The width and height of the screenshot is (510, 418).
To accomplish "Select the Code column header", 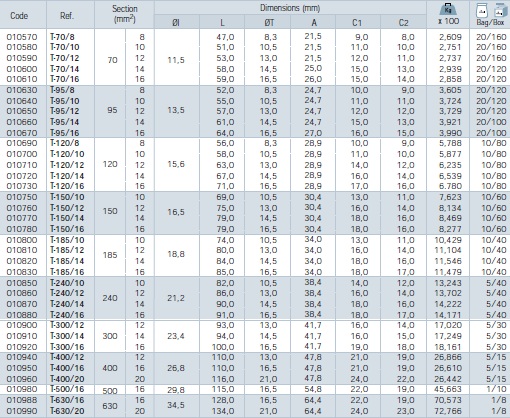I will point(19,16).
